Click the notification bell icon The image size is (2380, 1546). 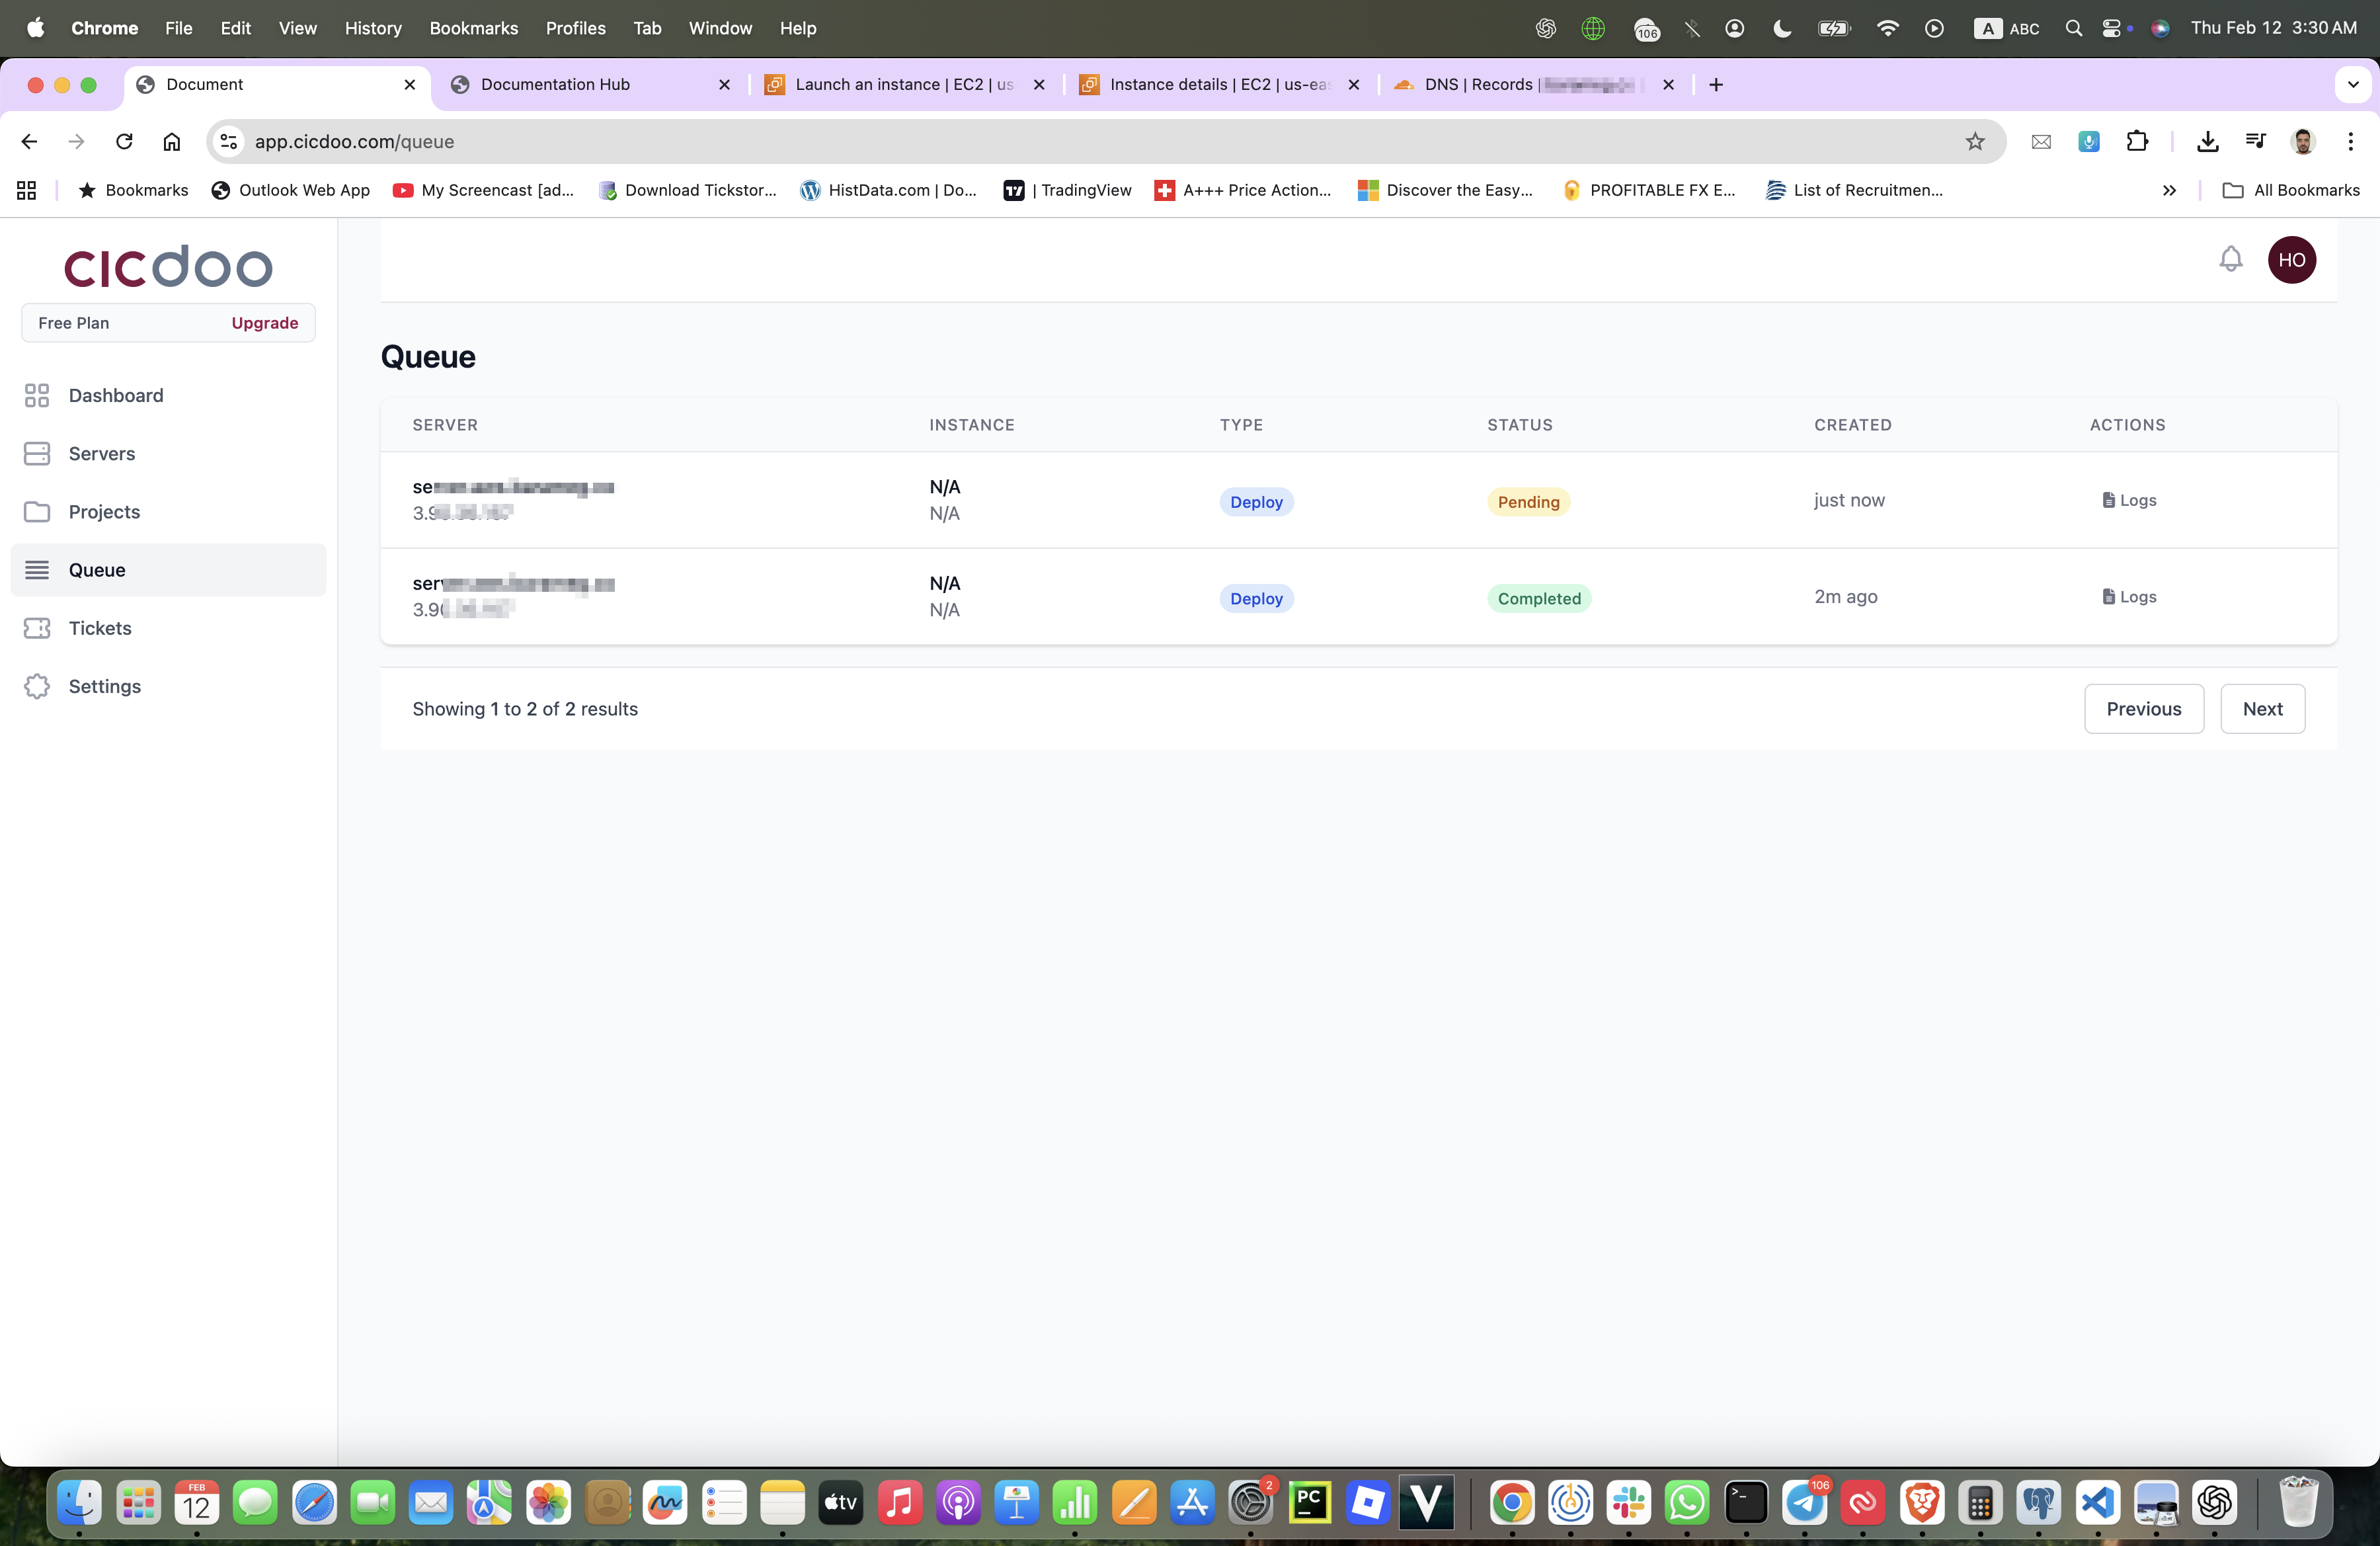[x=2230, y=259]
